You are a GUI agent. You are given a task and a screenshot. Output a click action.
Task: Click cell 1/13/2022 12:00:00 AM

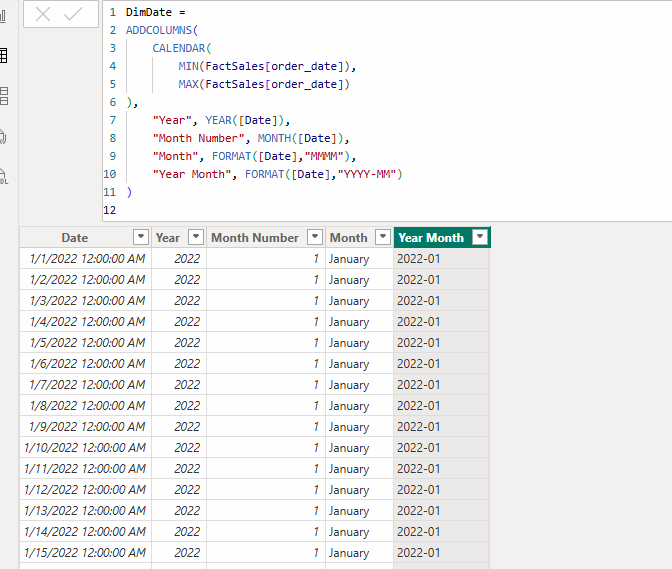pyautogui.click(x=85, y=511)
